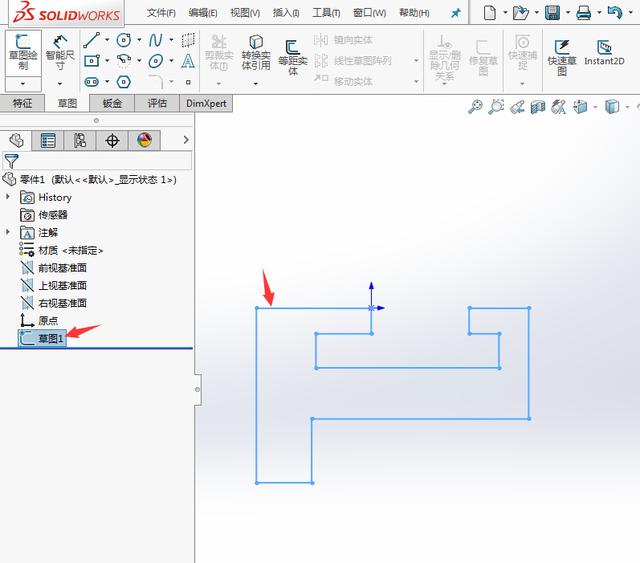Open Save icon dropdown arrow
Viewport: 640px width, 563px height.
(568, 13)
